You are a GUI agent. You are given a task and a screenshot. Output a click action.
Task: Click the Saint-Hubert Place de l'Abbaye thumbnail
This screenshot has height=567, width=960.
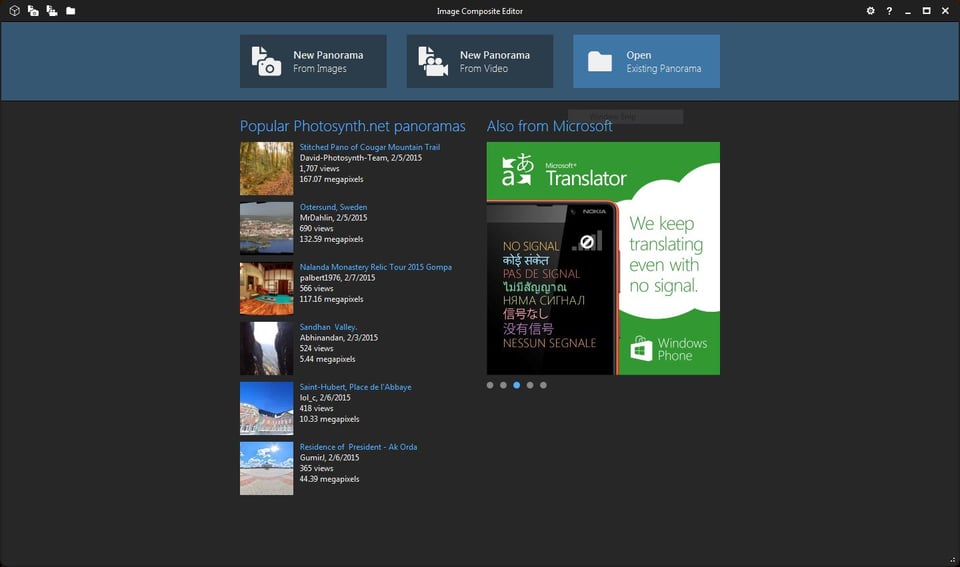[x=266, y=408]
